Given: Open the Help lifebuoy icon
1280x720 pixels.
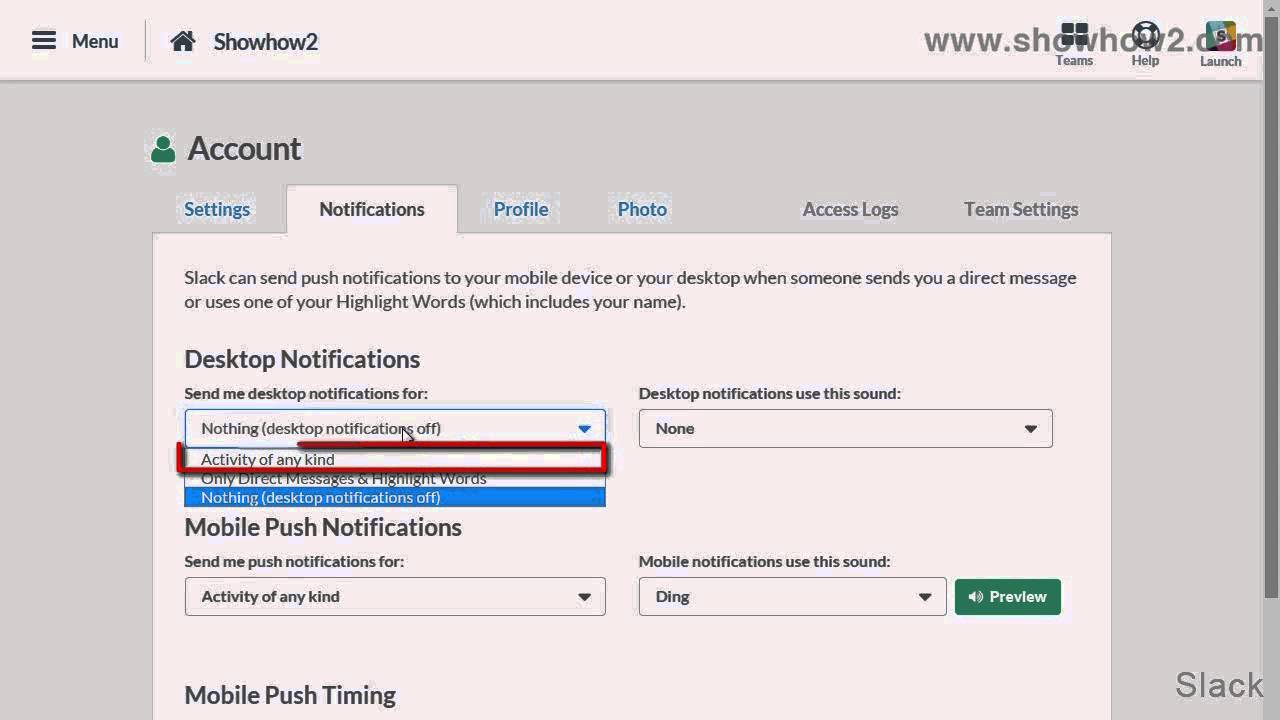Looking at the screenshot, I should [1145, 37].
